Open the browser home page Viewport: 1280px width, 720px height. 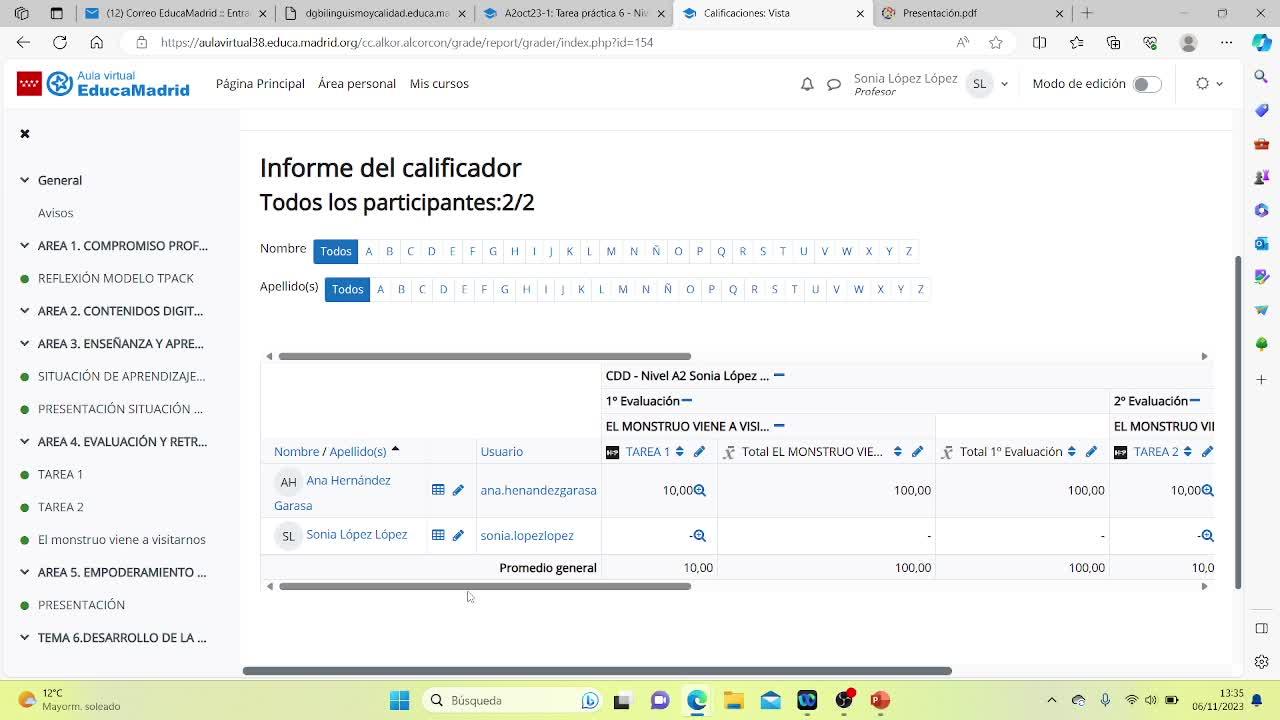coord(96,42)
